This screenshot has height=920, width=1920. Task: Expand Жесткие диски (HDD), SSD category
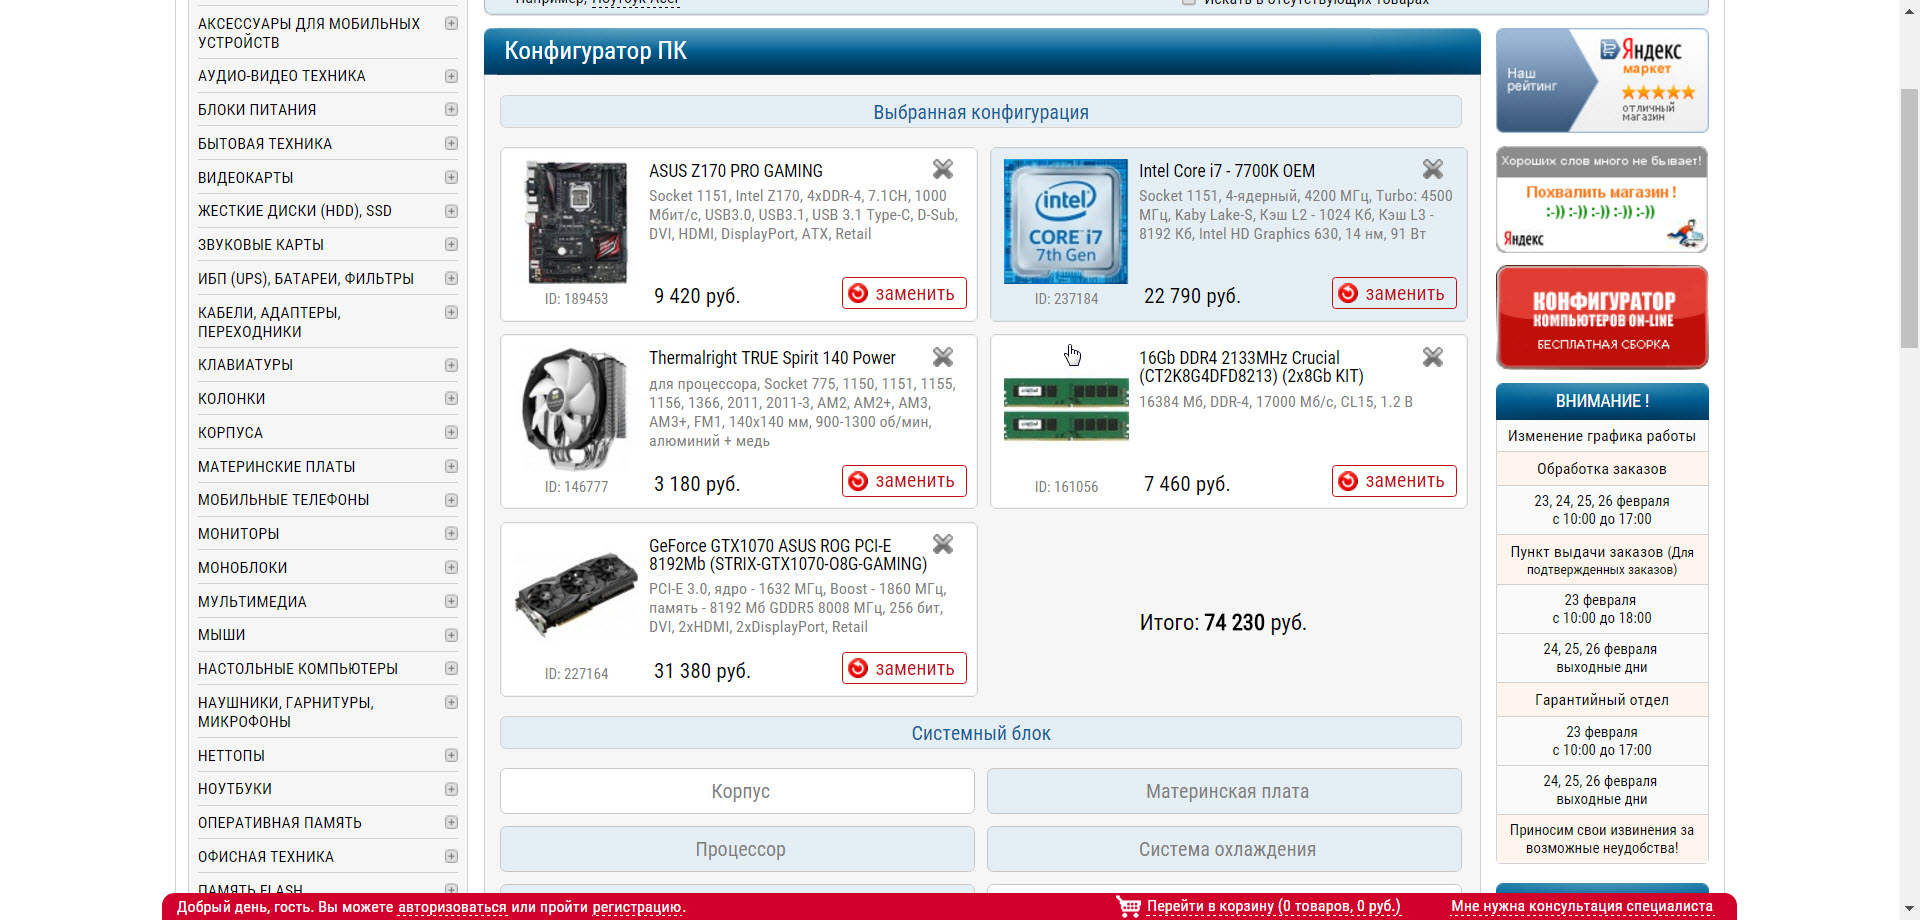[451, 211]
